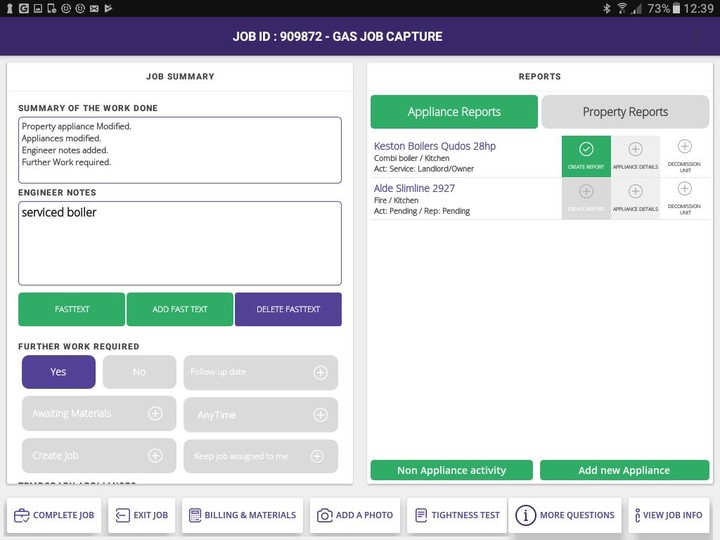Open Create Report for Alde Slimline 2927

pos(586,198)
